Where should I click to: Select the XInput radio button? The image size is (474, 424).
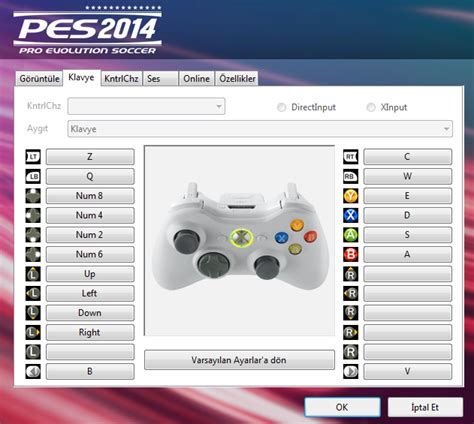(x=371, y=107)
